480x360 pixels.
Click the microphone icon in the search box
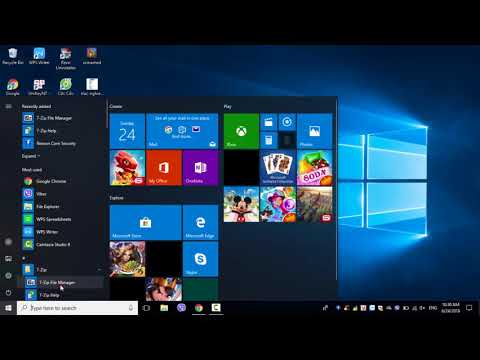131,308
